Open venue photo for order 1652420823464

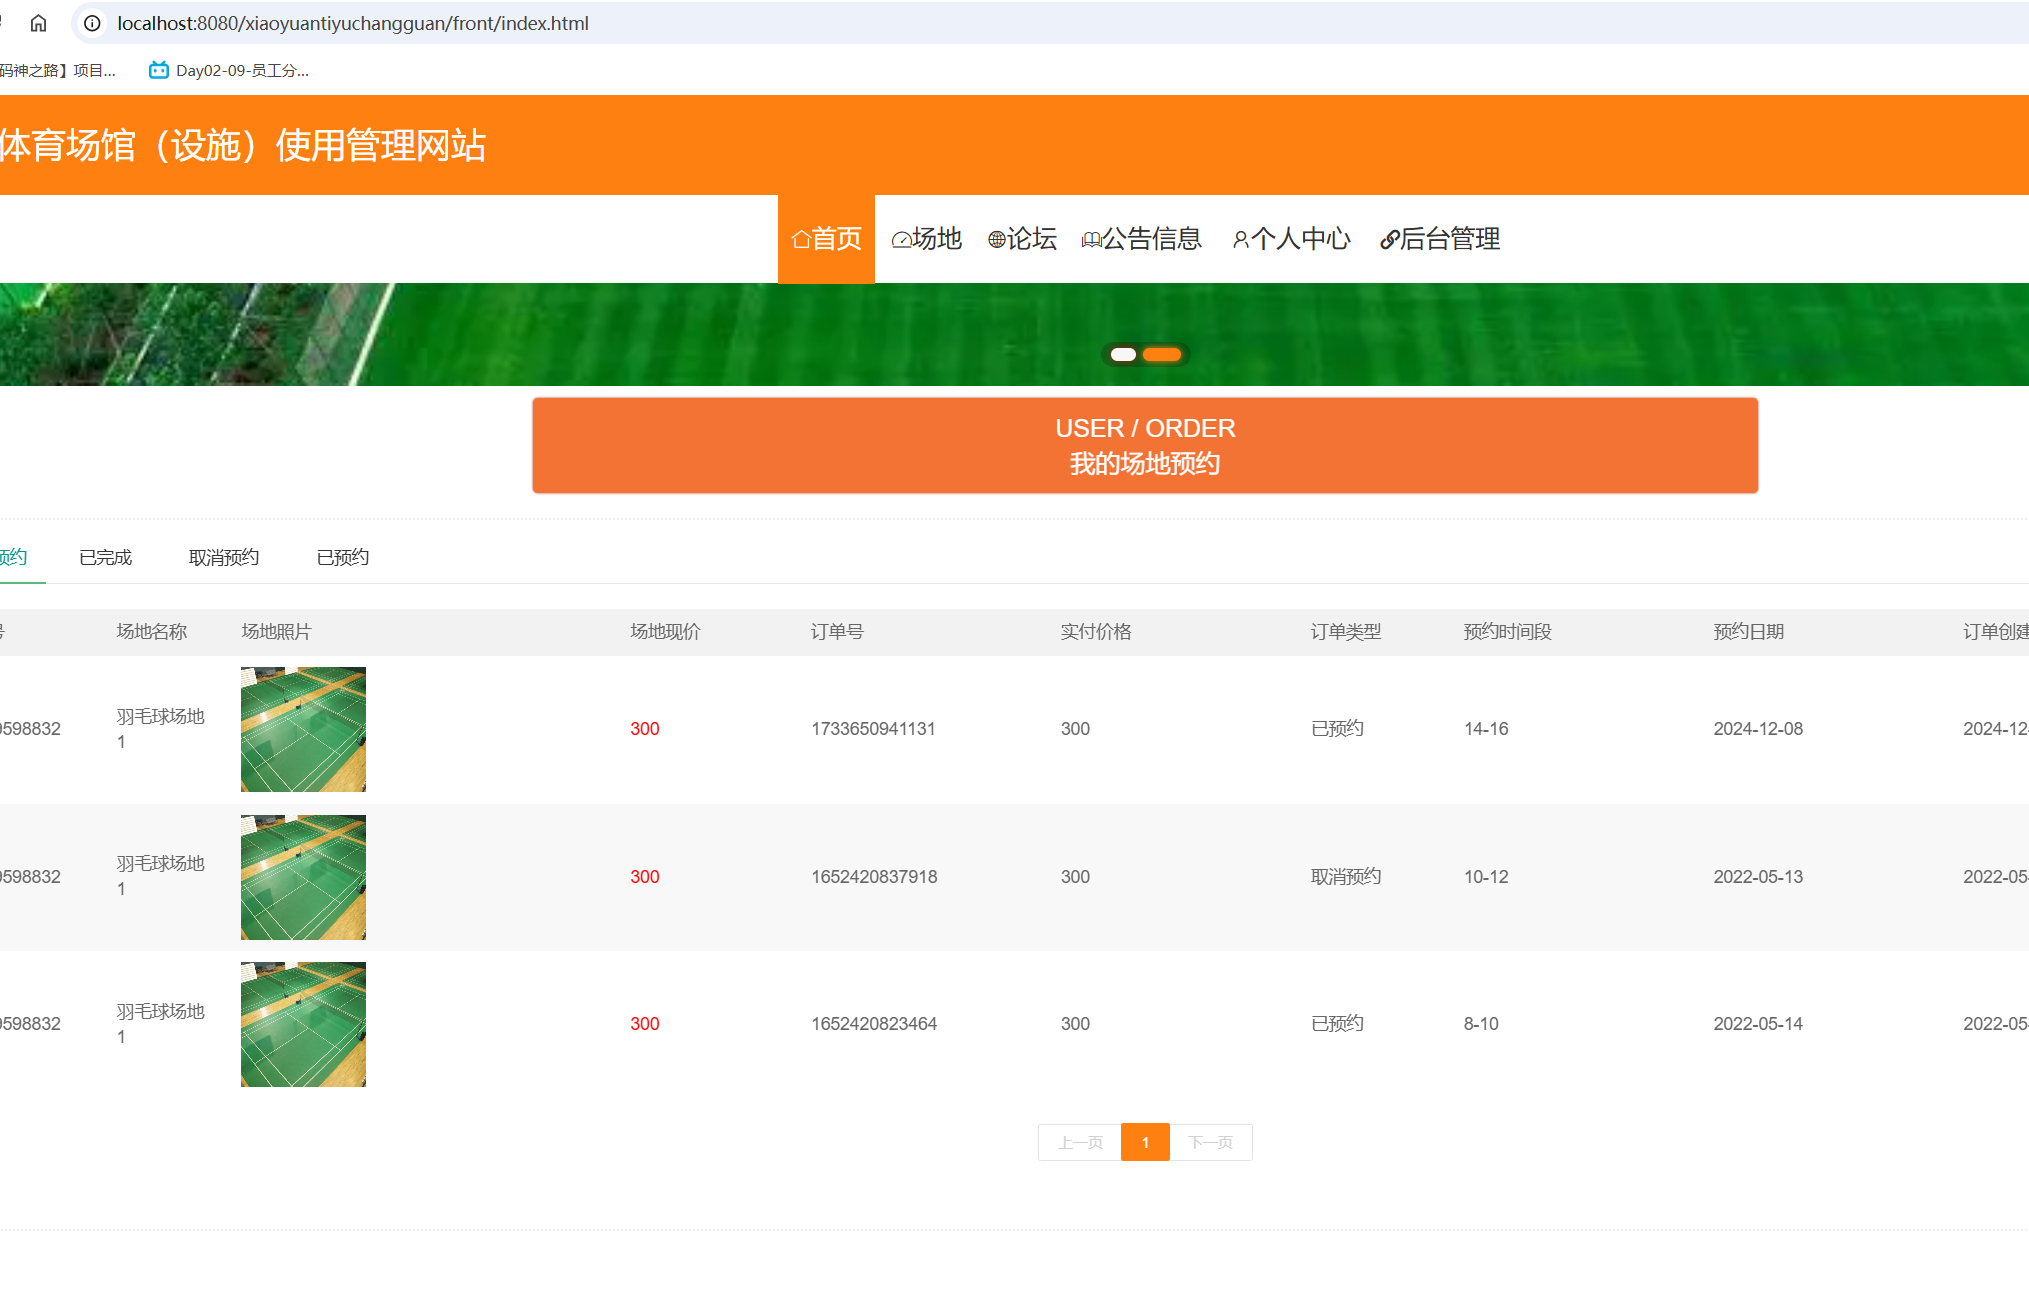[303, 1024]
